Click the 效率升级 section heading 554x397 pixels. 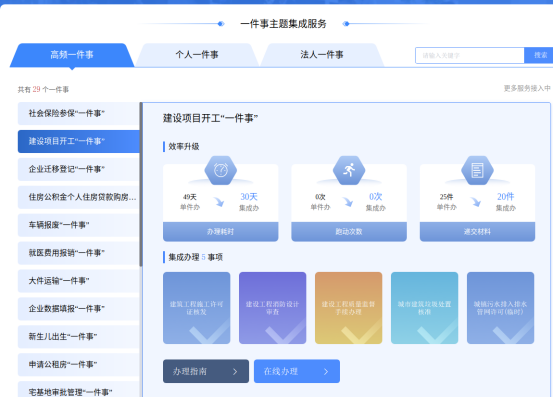tap(184, 147)
